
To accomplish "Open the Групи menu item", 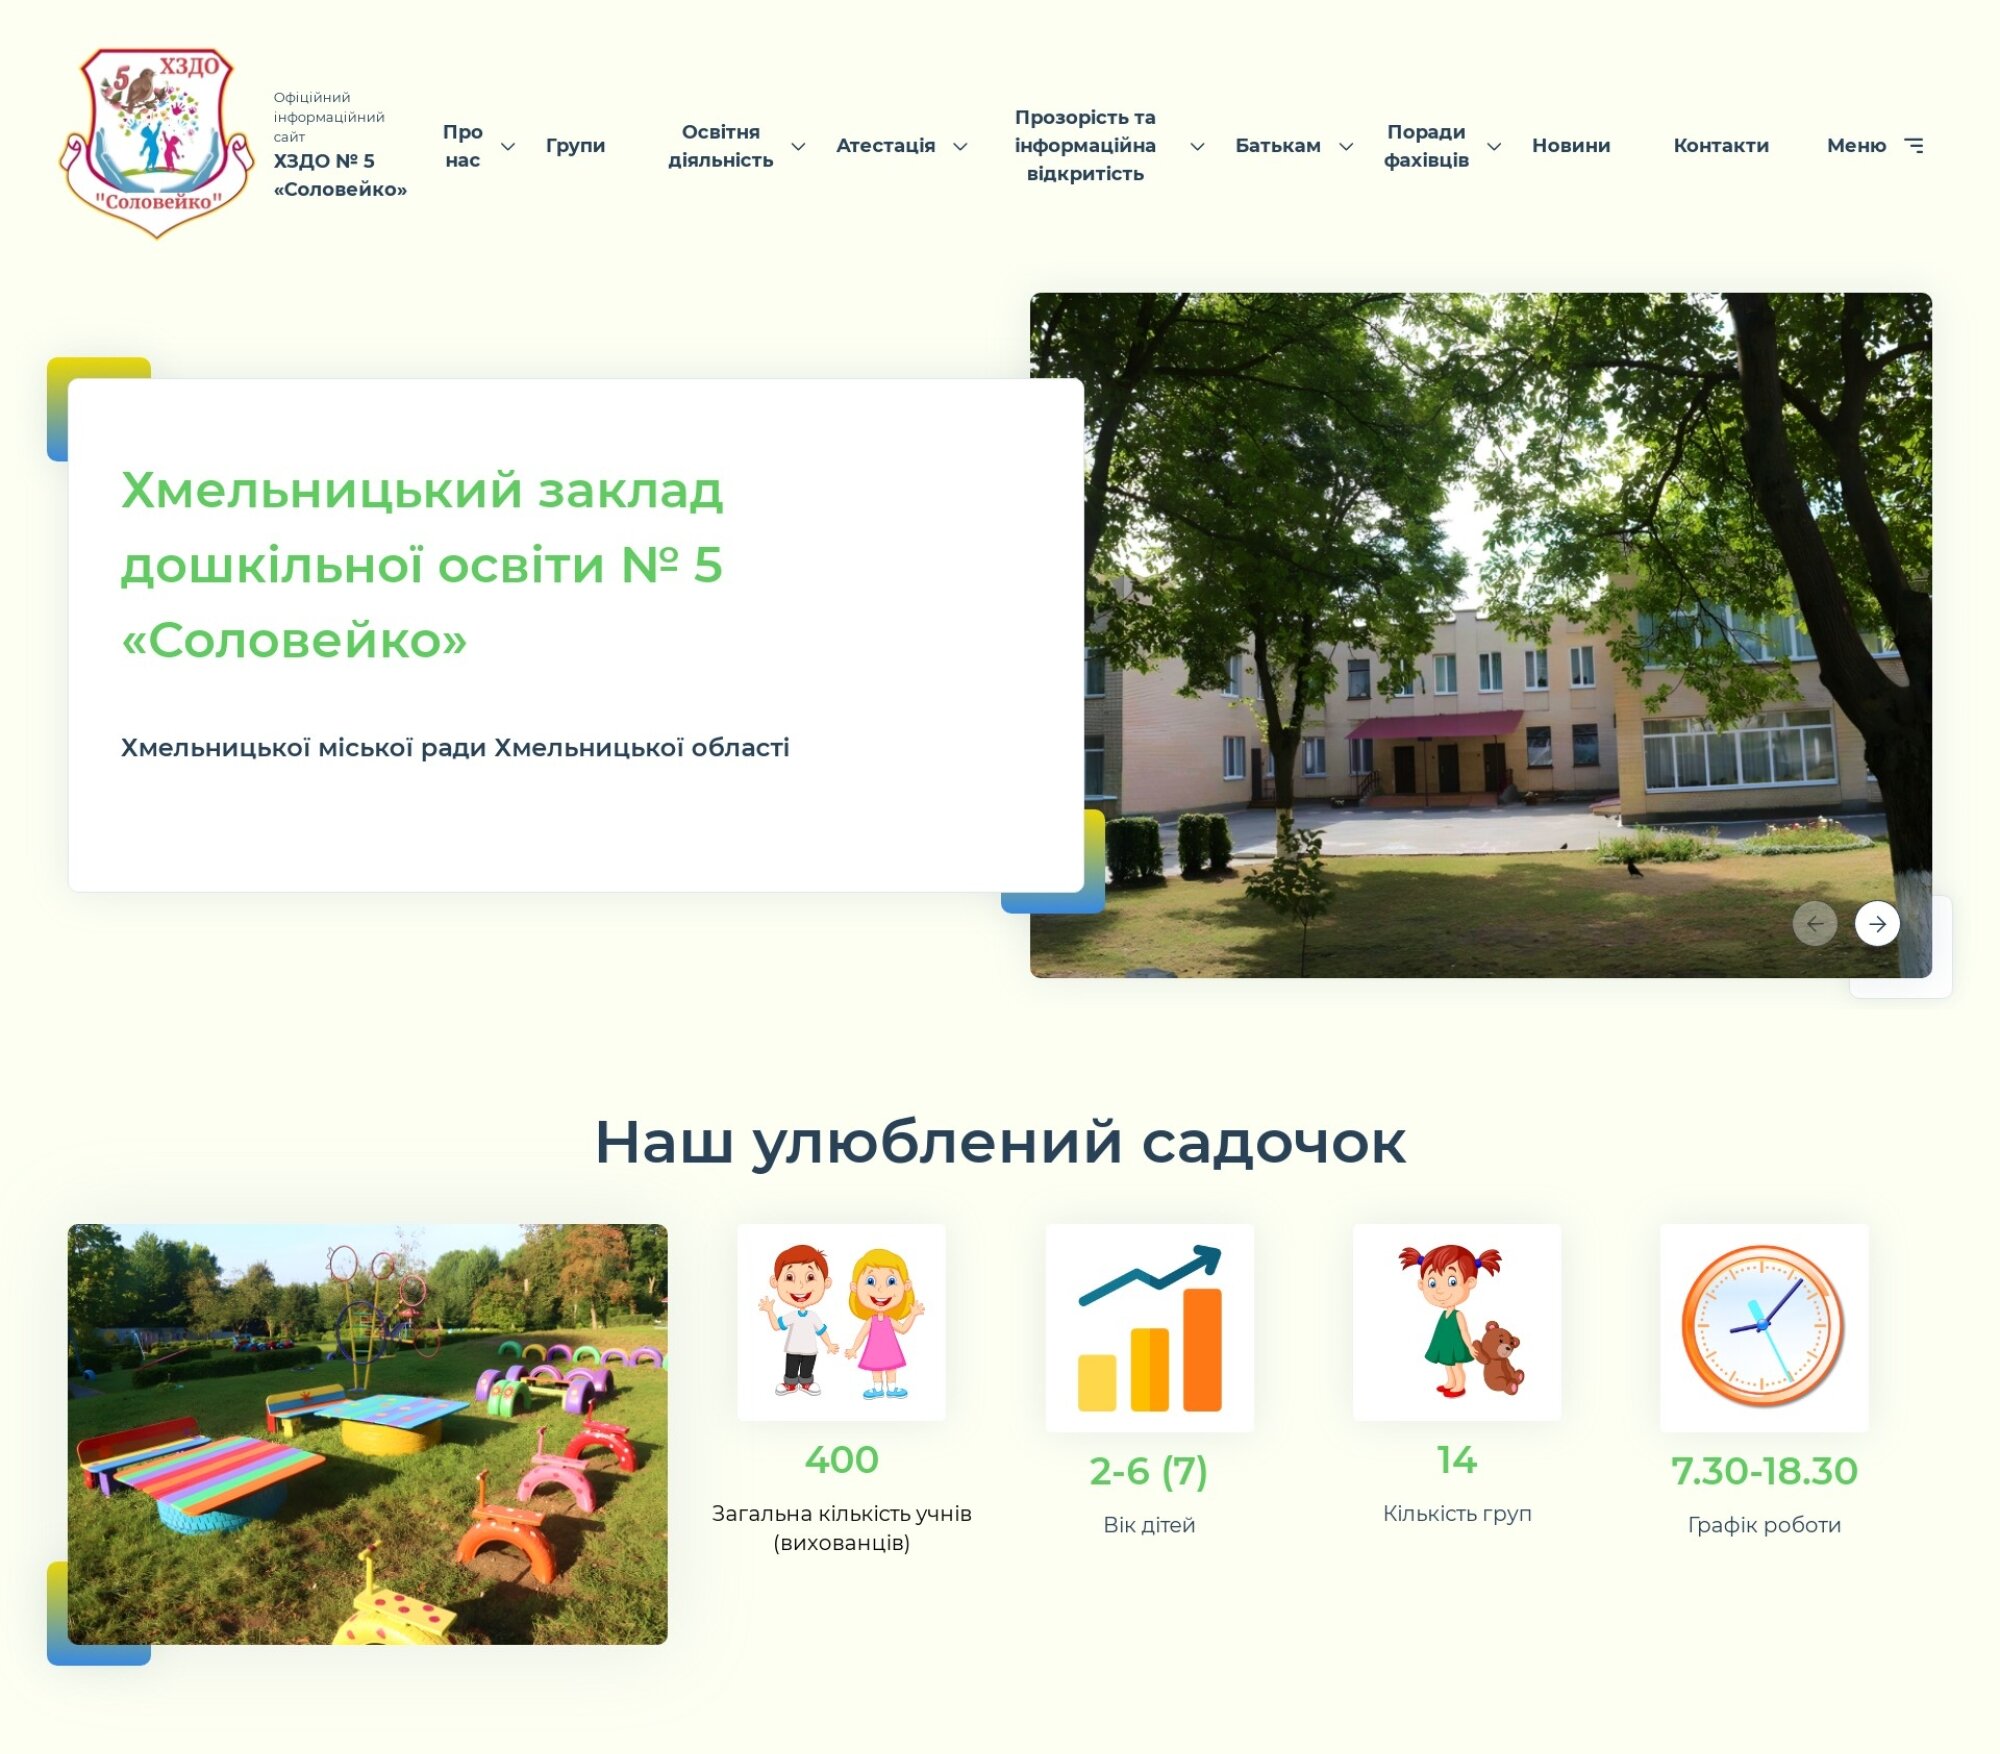I will pos(575,146).
